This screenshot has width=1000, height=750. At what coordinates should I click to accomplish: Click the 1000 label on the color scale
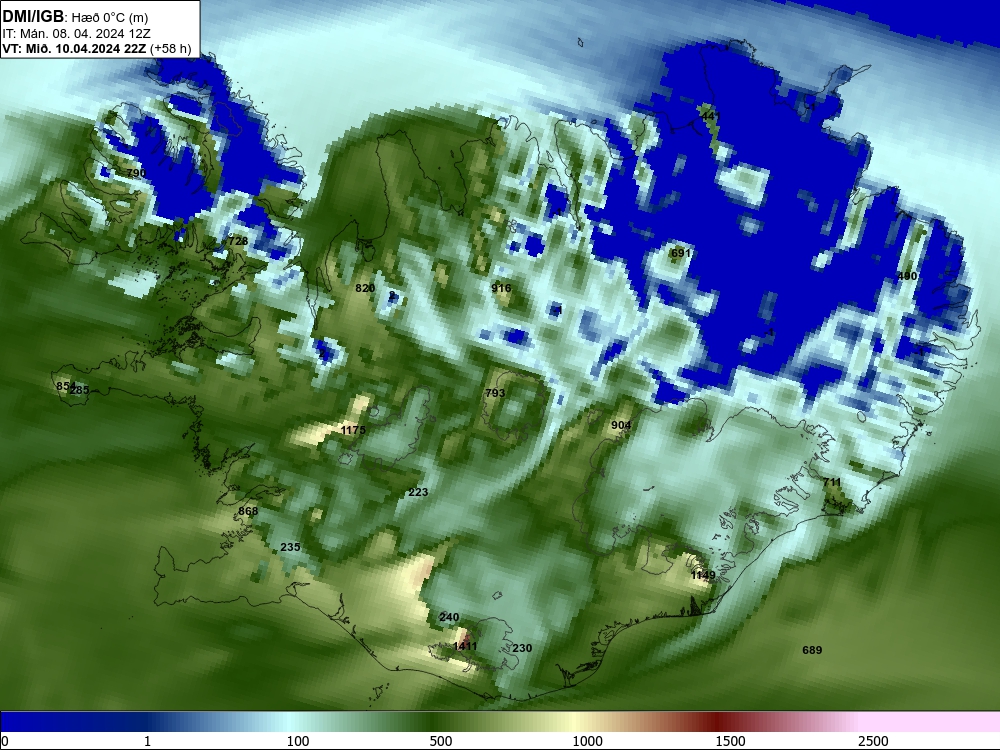tap(587, 741)
